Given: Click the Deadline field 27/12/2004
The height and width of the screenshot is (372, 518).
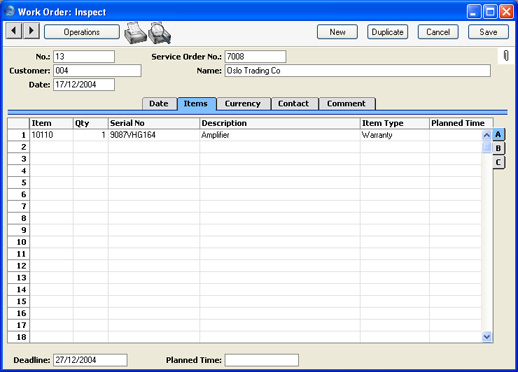Looking at the screenshot, I should [90, 360].
